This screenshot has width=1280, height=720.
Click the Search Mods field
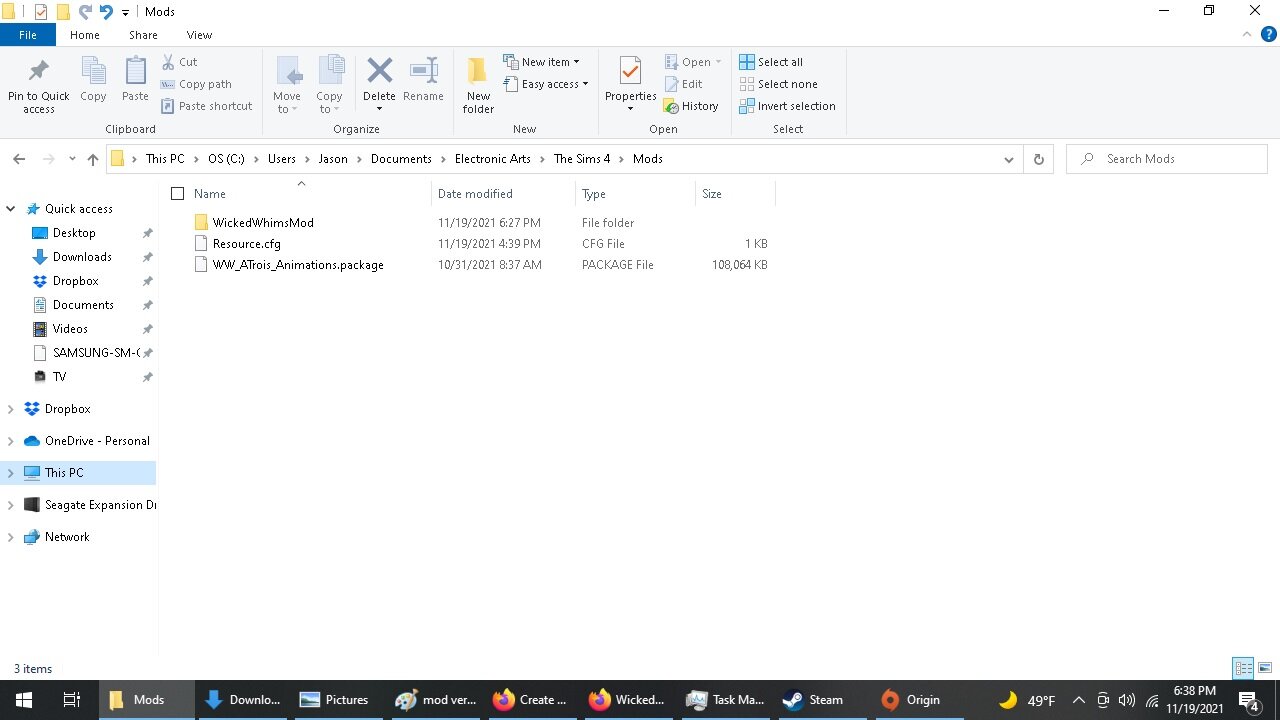tap(1167, 159)
